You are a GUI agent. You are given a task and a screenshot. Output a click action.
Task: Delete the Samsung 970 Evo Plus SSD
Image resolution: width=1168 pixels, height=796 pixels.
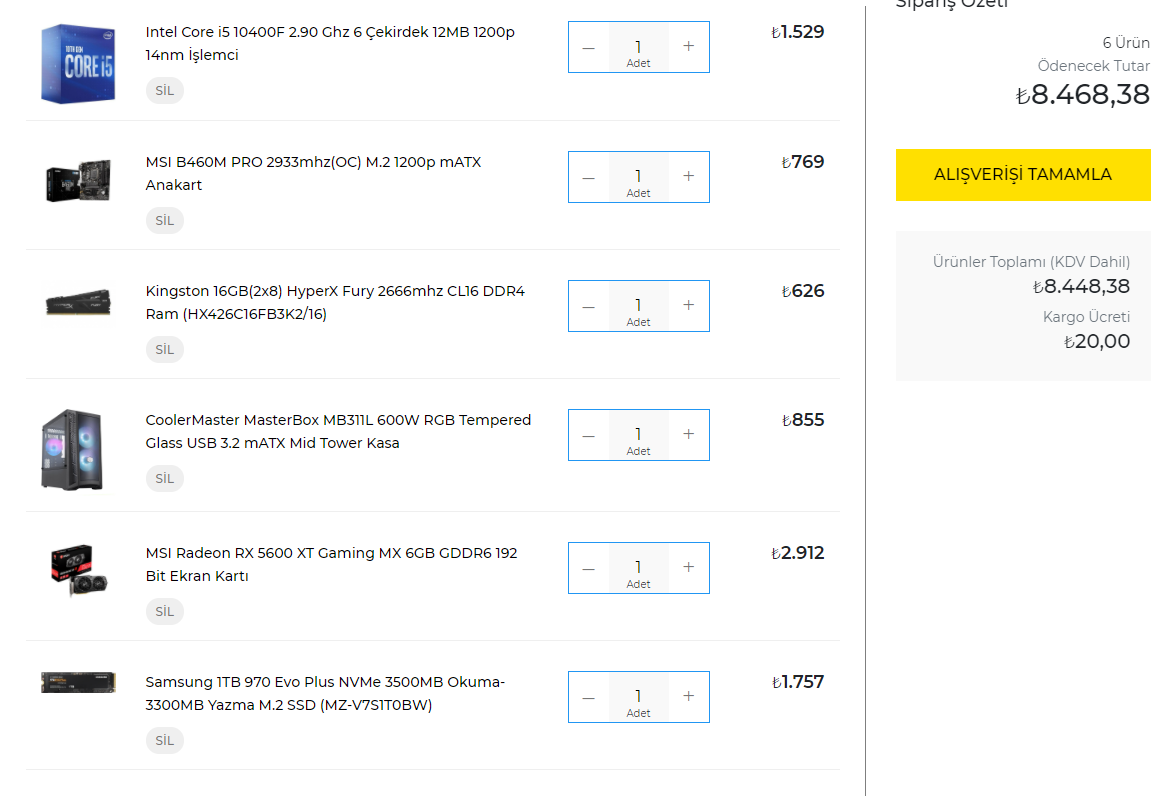click(165, 740)
